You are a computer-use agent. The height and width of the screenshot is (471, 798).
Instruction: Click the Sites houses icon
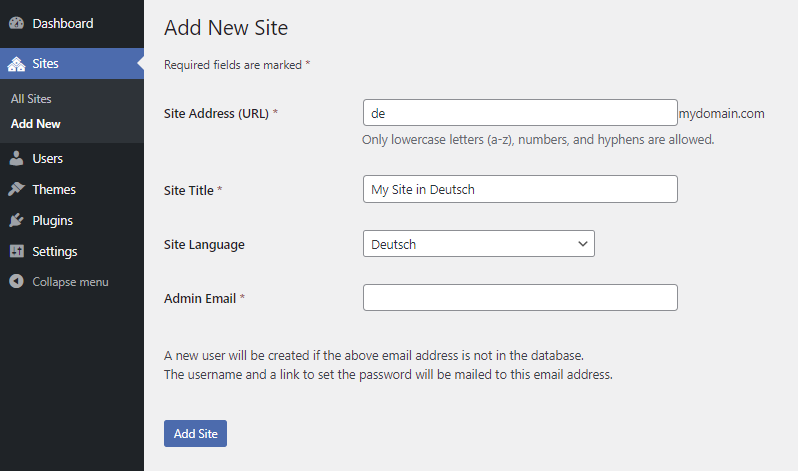[16, 64]
